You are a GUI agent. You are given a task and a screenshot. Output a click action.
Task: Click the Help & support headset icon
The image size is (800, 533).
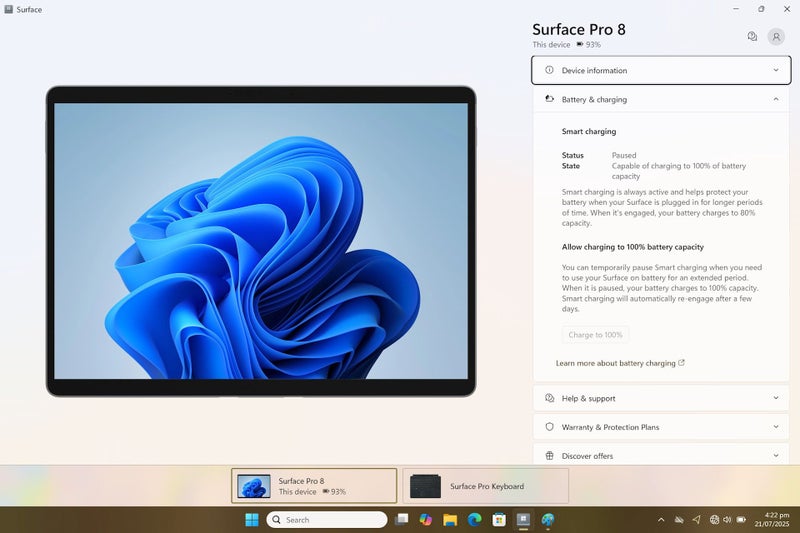coord(549,398)
